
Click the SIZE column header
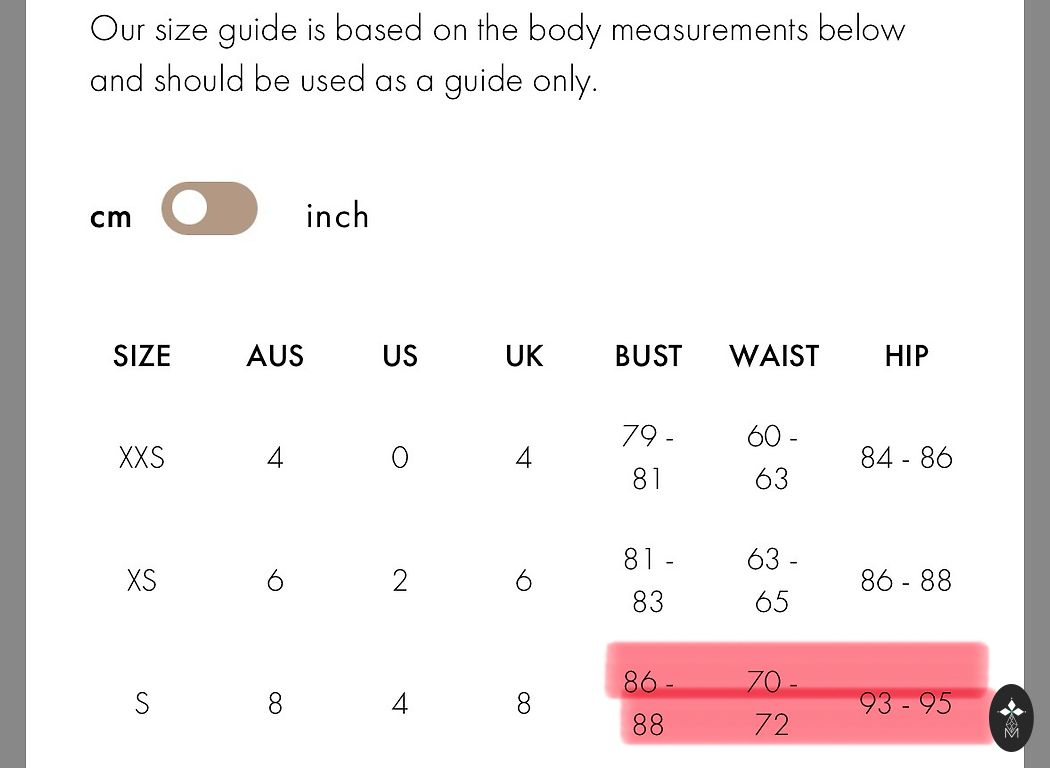(x=142, y=356)
